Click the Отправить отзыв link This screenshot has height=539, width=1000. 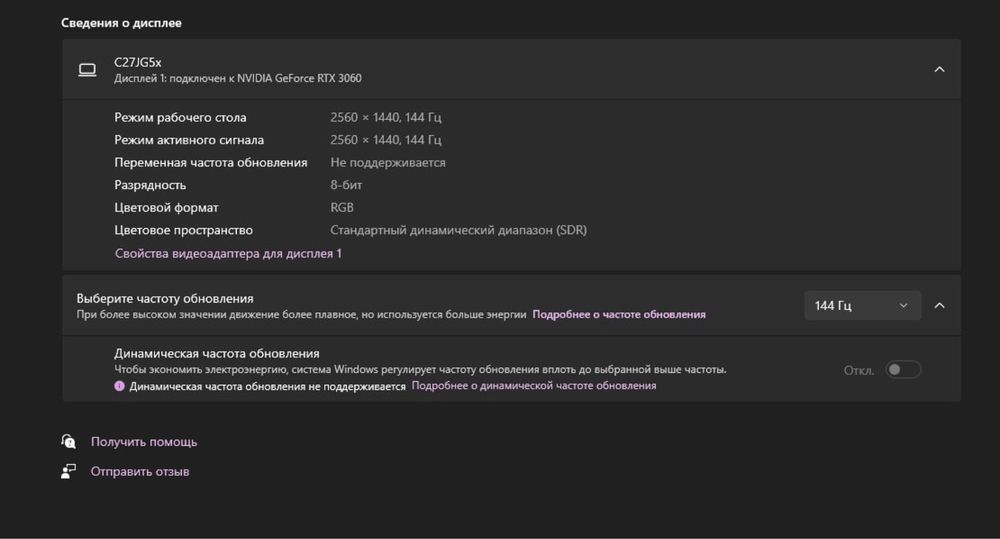(140, 471)
